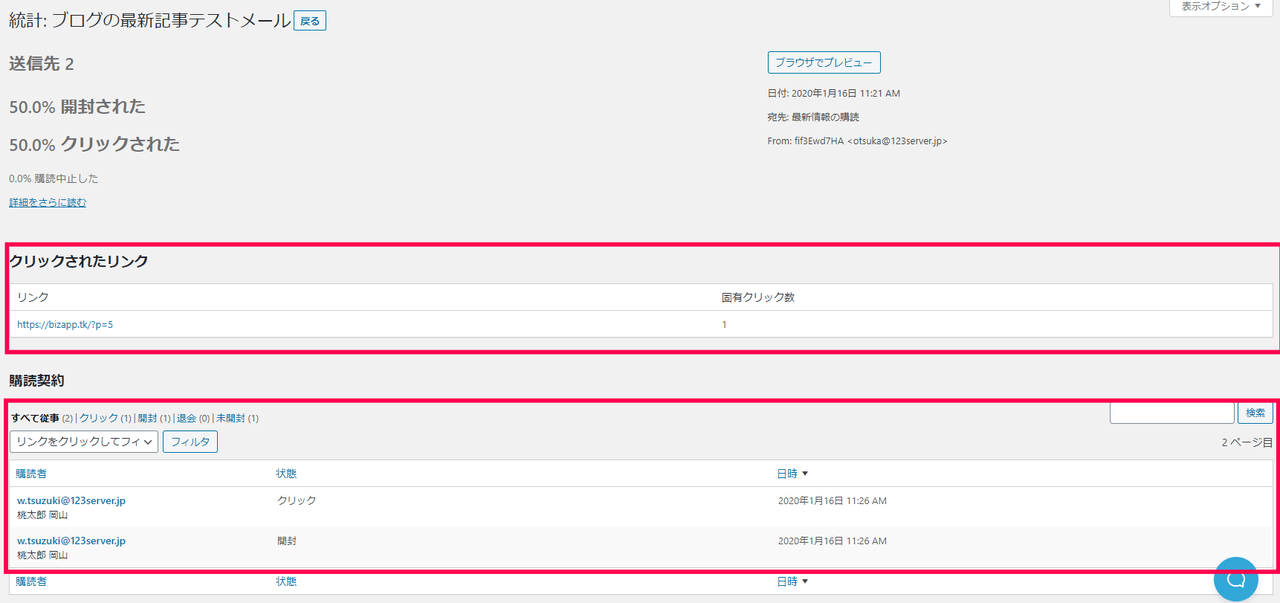Select the 日付: 2020年1月16日 11:21 AM text
The width and height of the screenshot is (1280, 603).
tap(834, 93)
